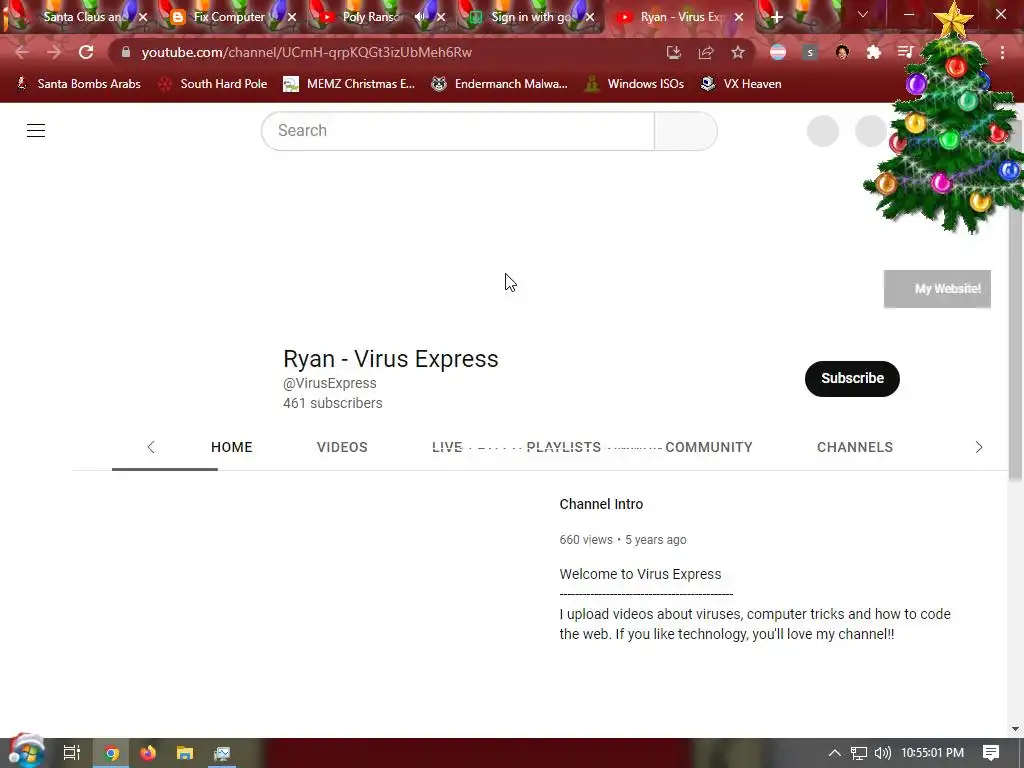1024x768 pixels.
Task: Open the volume tray icon
Action: (x=882, y=753)
